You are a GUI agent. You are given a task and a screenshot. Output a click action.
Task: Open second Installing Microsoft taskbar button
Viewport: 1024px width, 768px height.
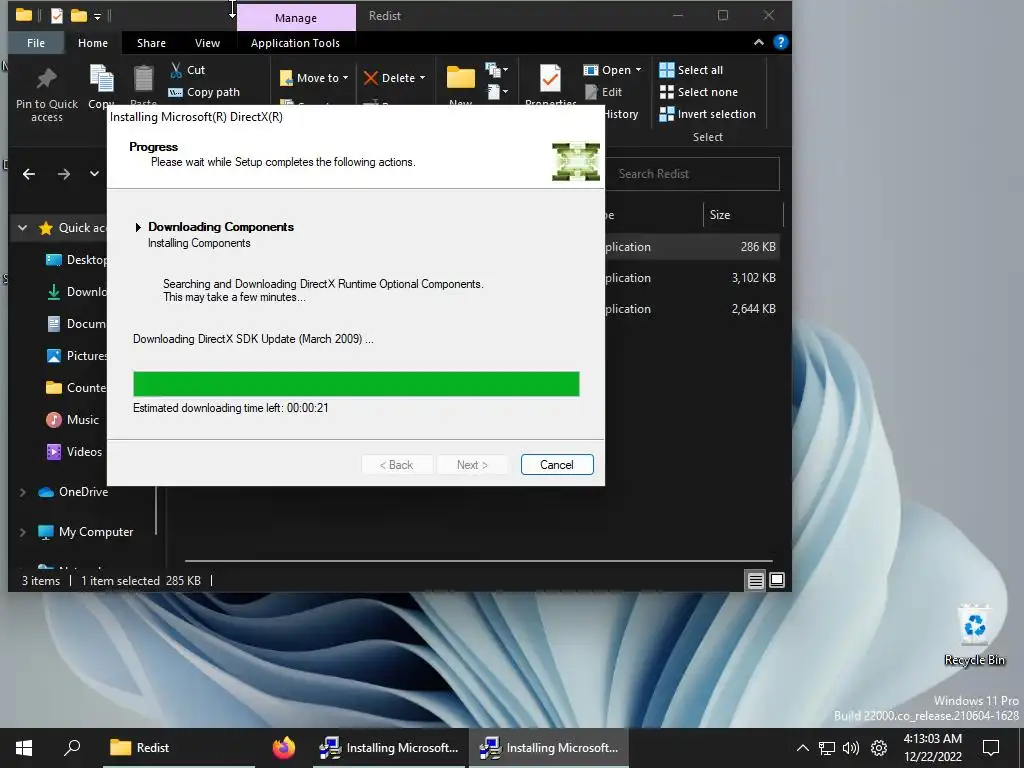click(549, 748)
